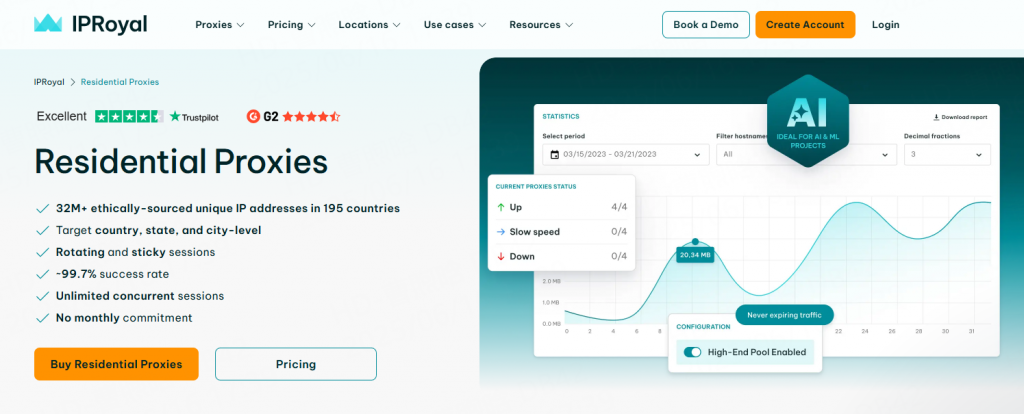Click Residential Proxies breadcrumb
The height and width of the screenshot is (414, 1024).
pos(120,82)
